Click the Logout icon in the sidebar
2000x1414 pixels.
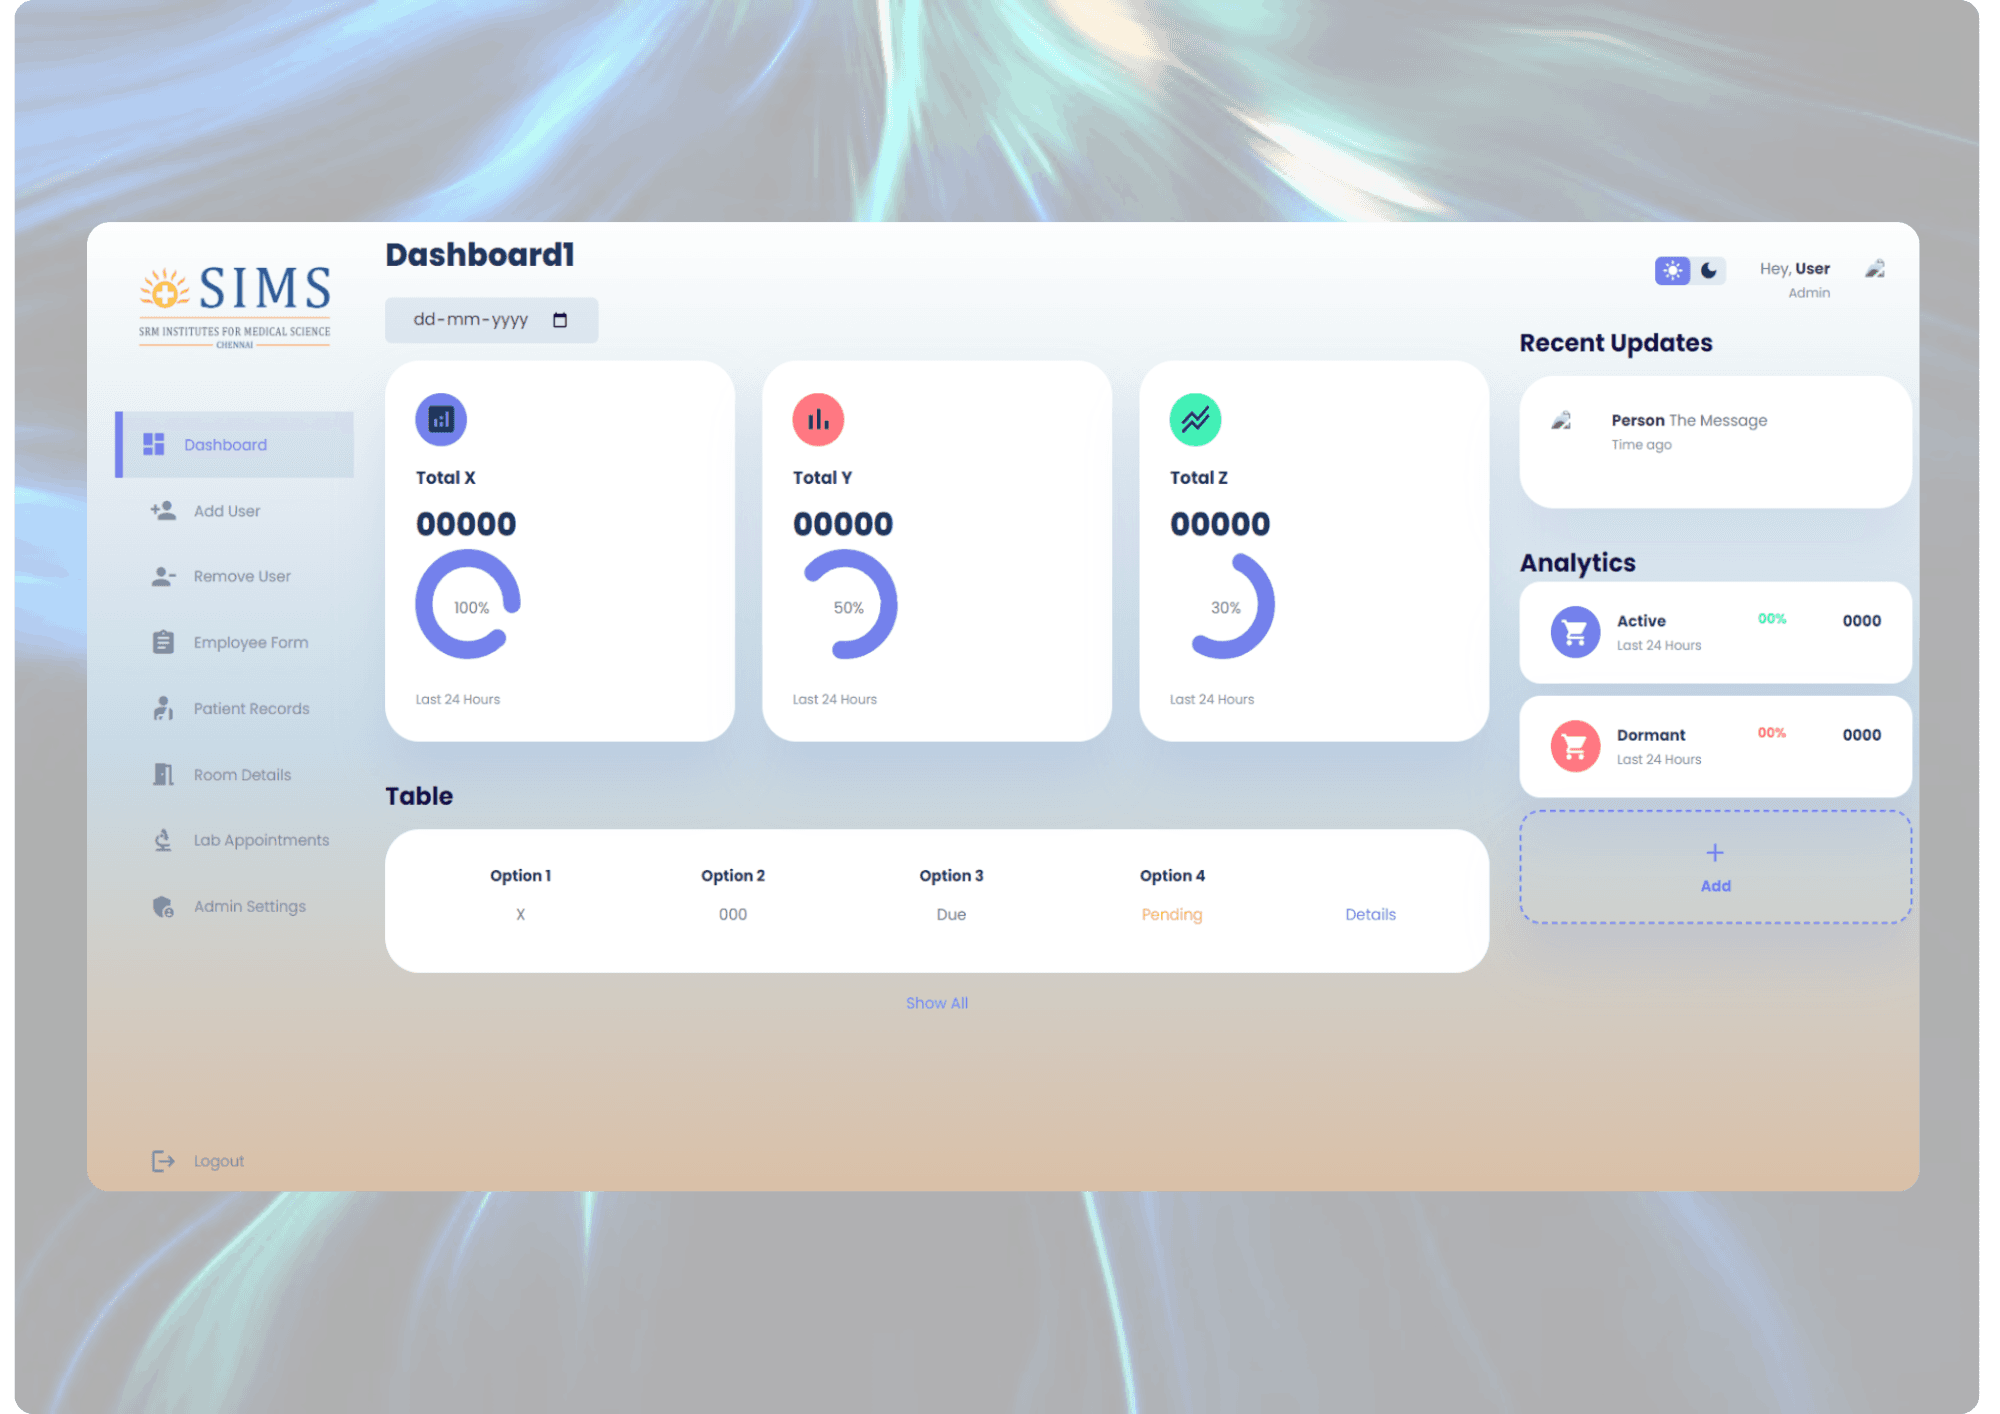click(x=163, y=1161)
